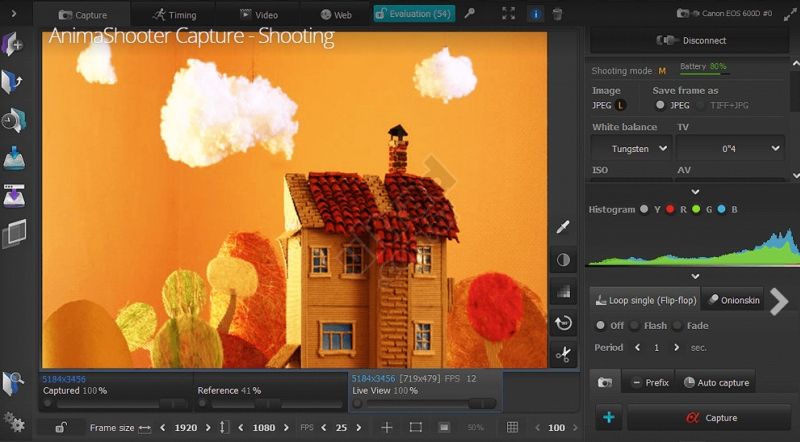Viewport: 800px width, 442px height.
Task: Switch to the Capture tab
Action: click(82, 15)
